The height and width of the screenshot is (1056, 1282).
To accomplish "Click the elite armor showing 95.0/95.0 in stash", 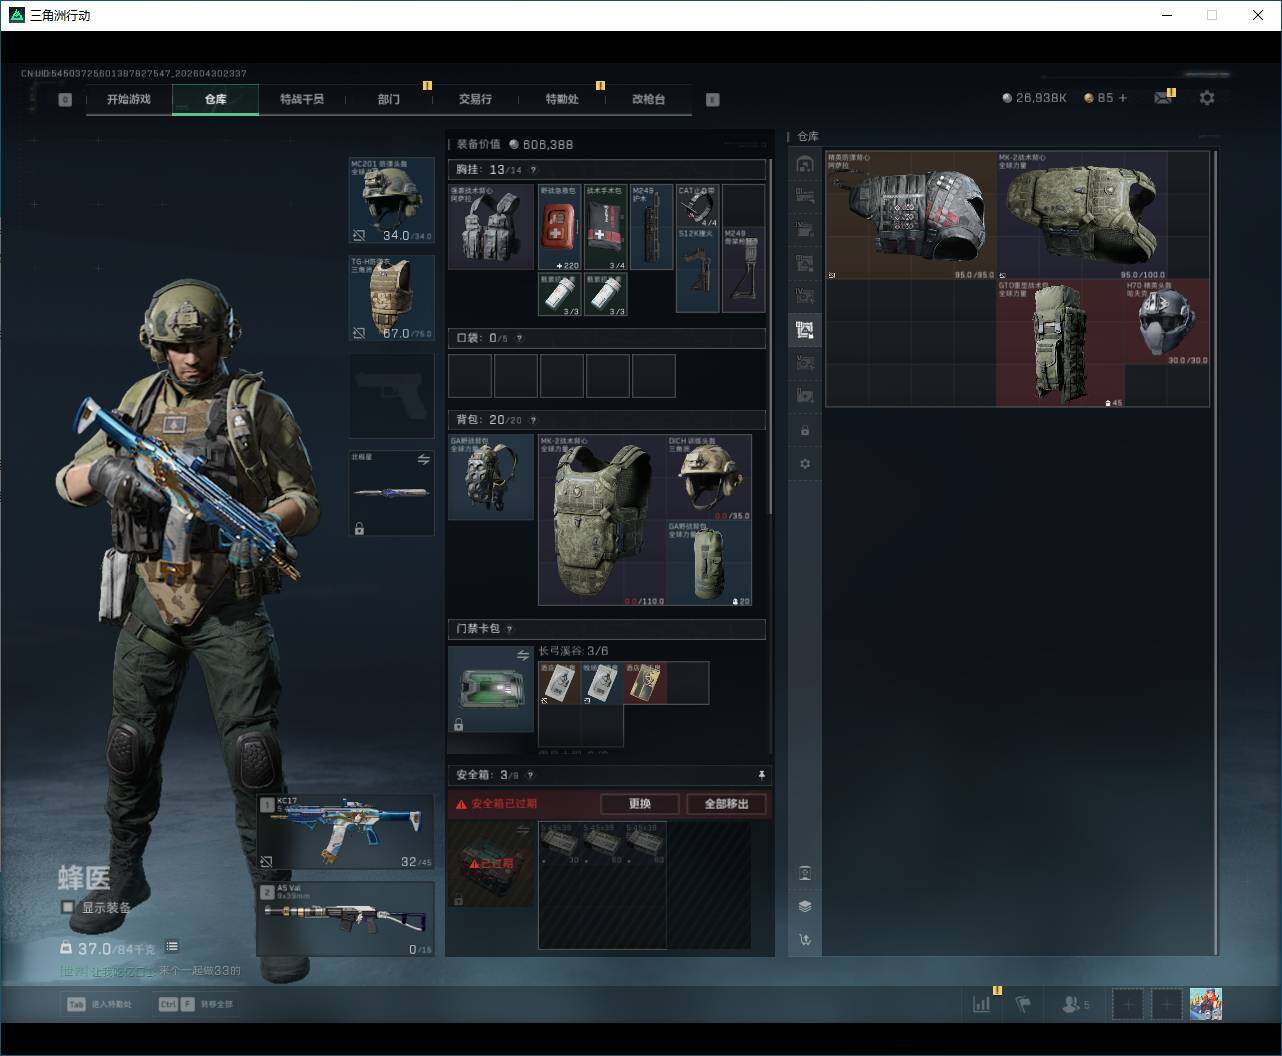I will click(x=911, y=215).
